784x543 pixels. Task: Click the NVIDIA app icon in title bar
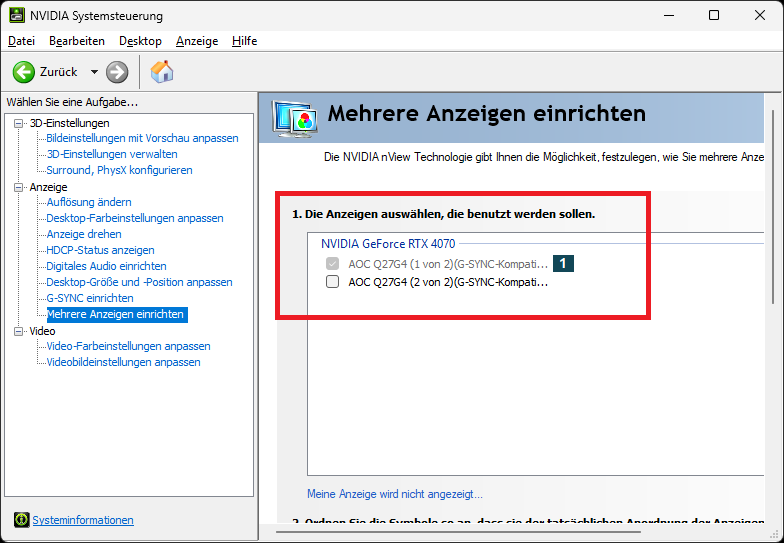(16, 16)
